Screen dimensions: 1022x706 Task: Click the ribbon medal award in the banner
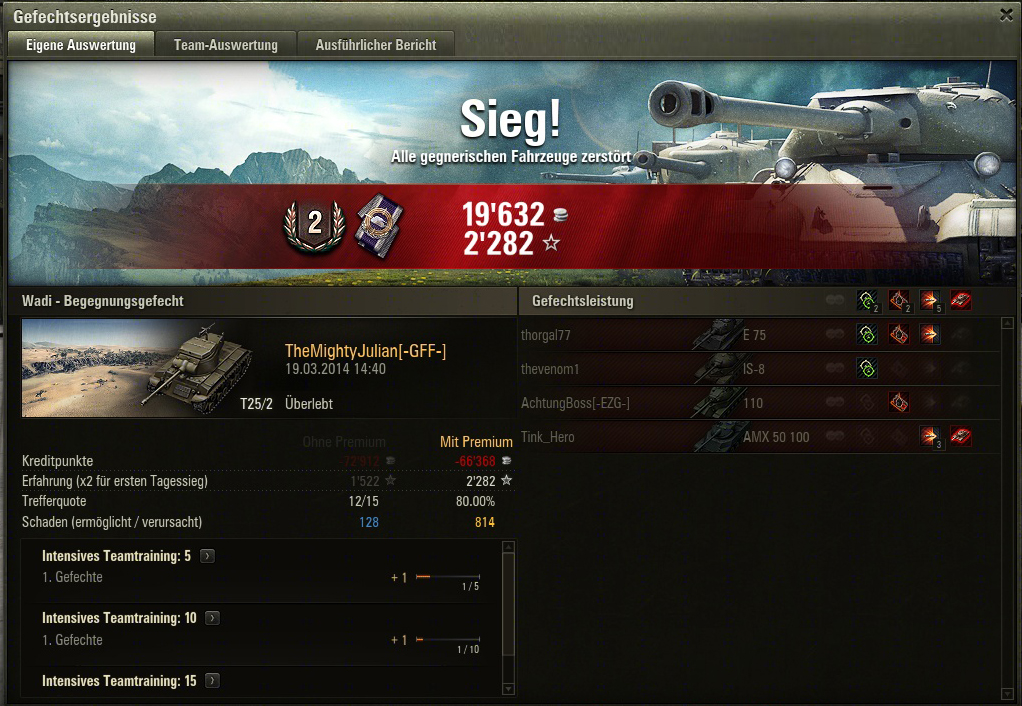(379, 226)
